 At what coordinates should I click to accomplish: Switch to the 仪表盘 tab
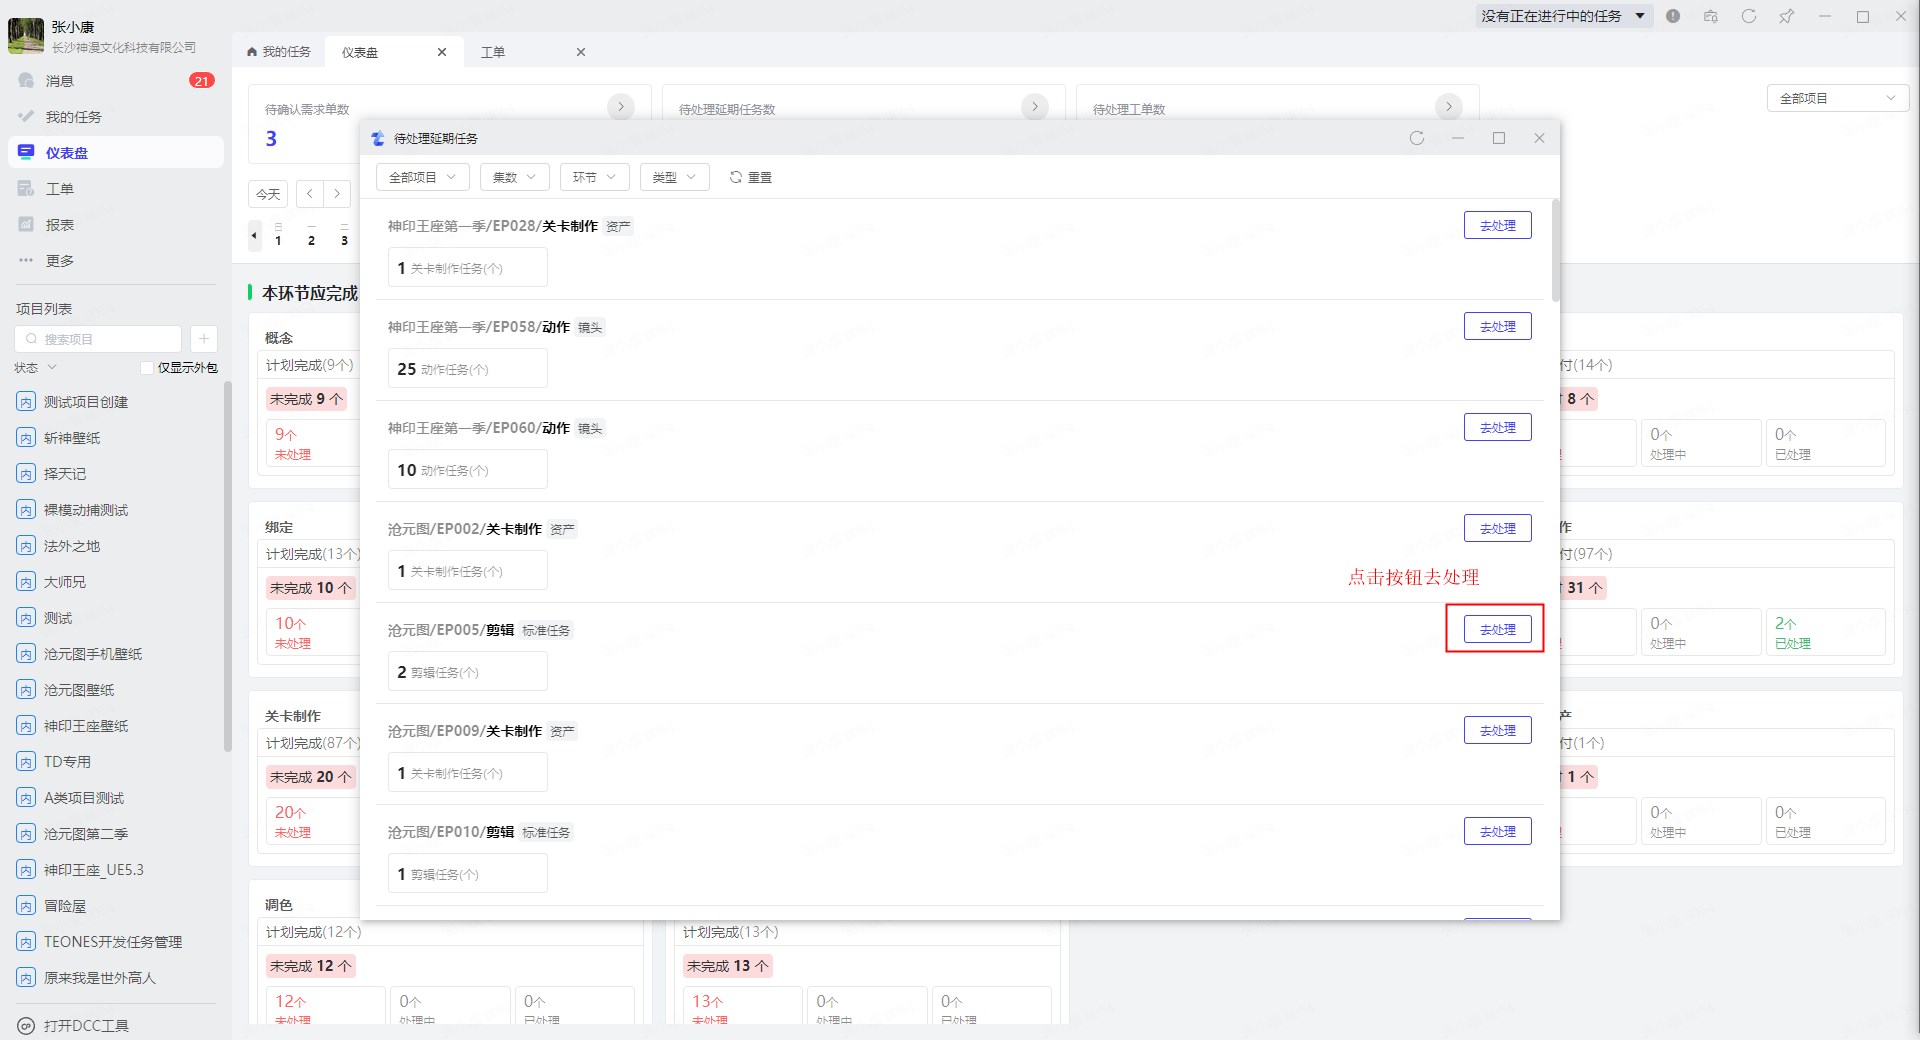tap(394, 52)
